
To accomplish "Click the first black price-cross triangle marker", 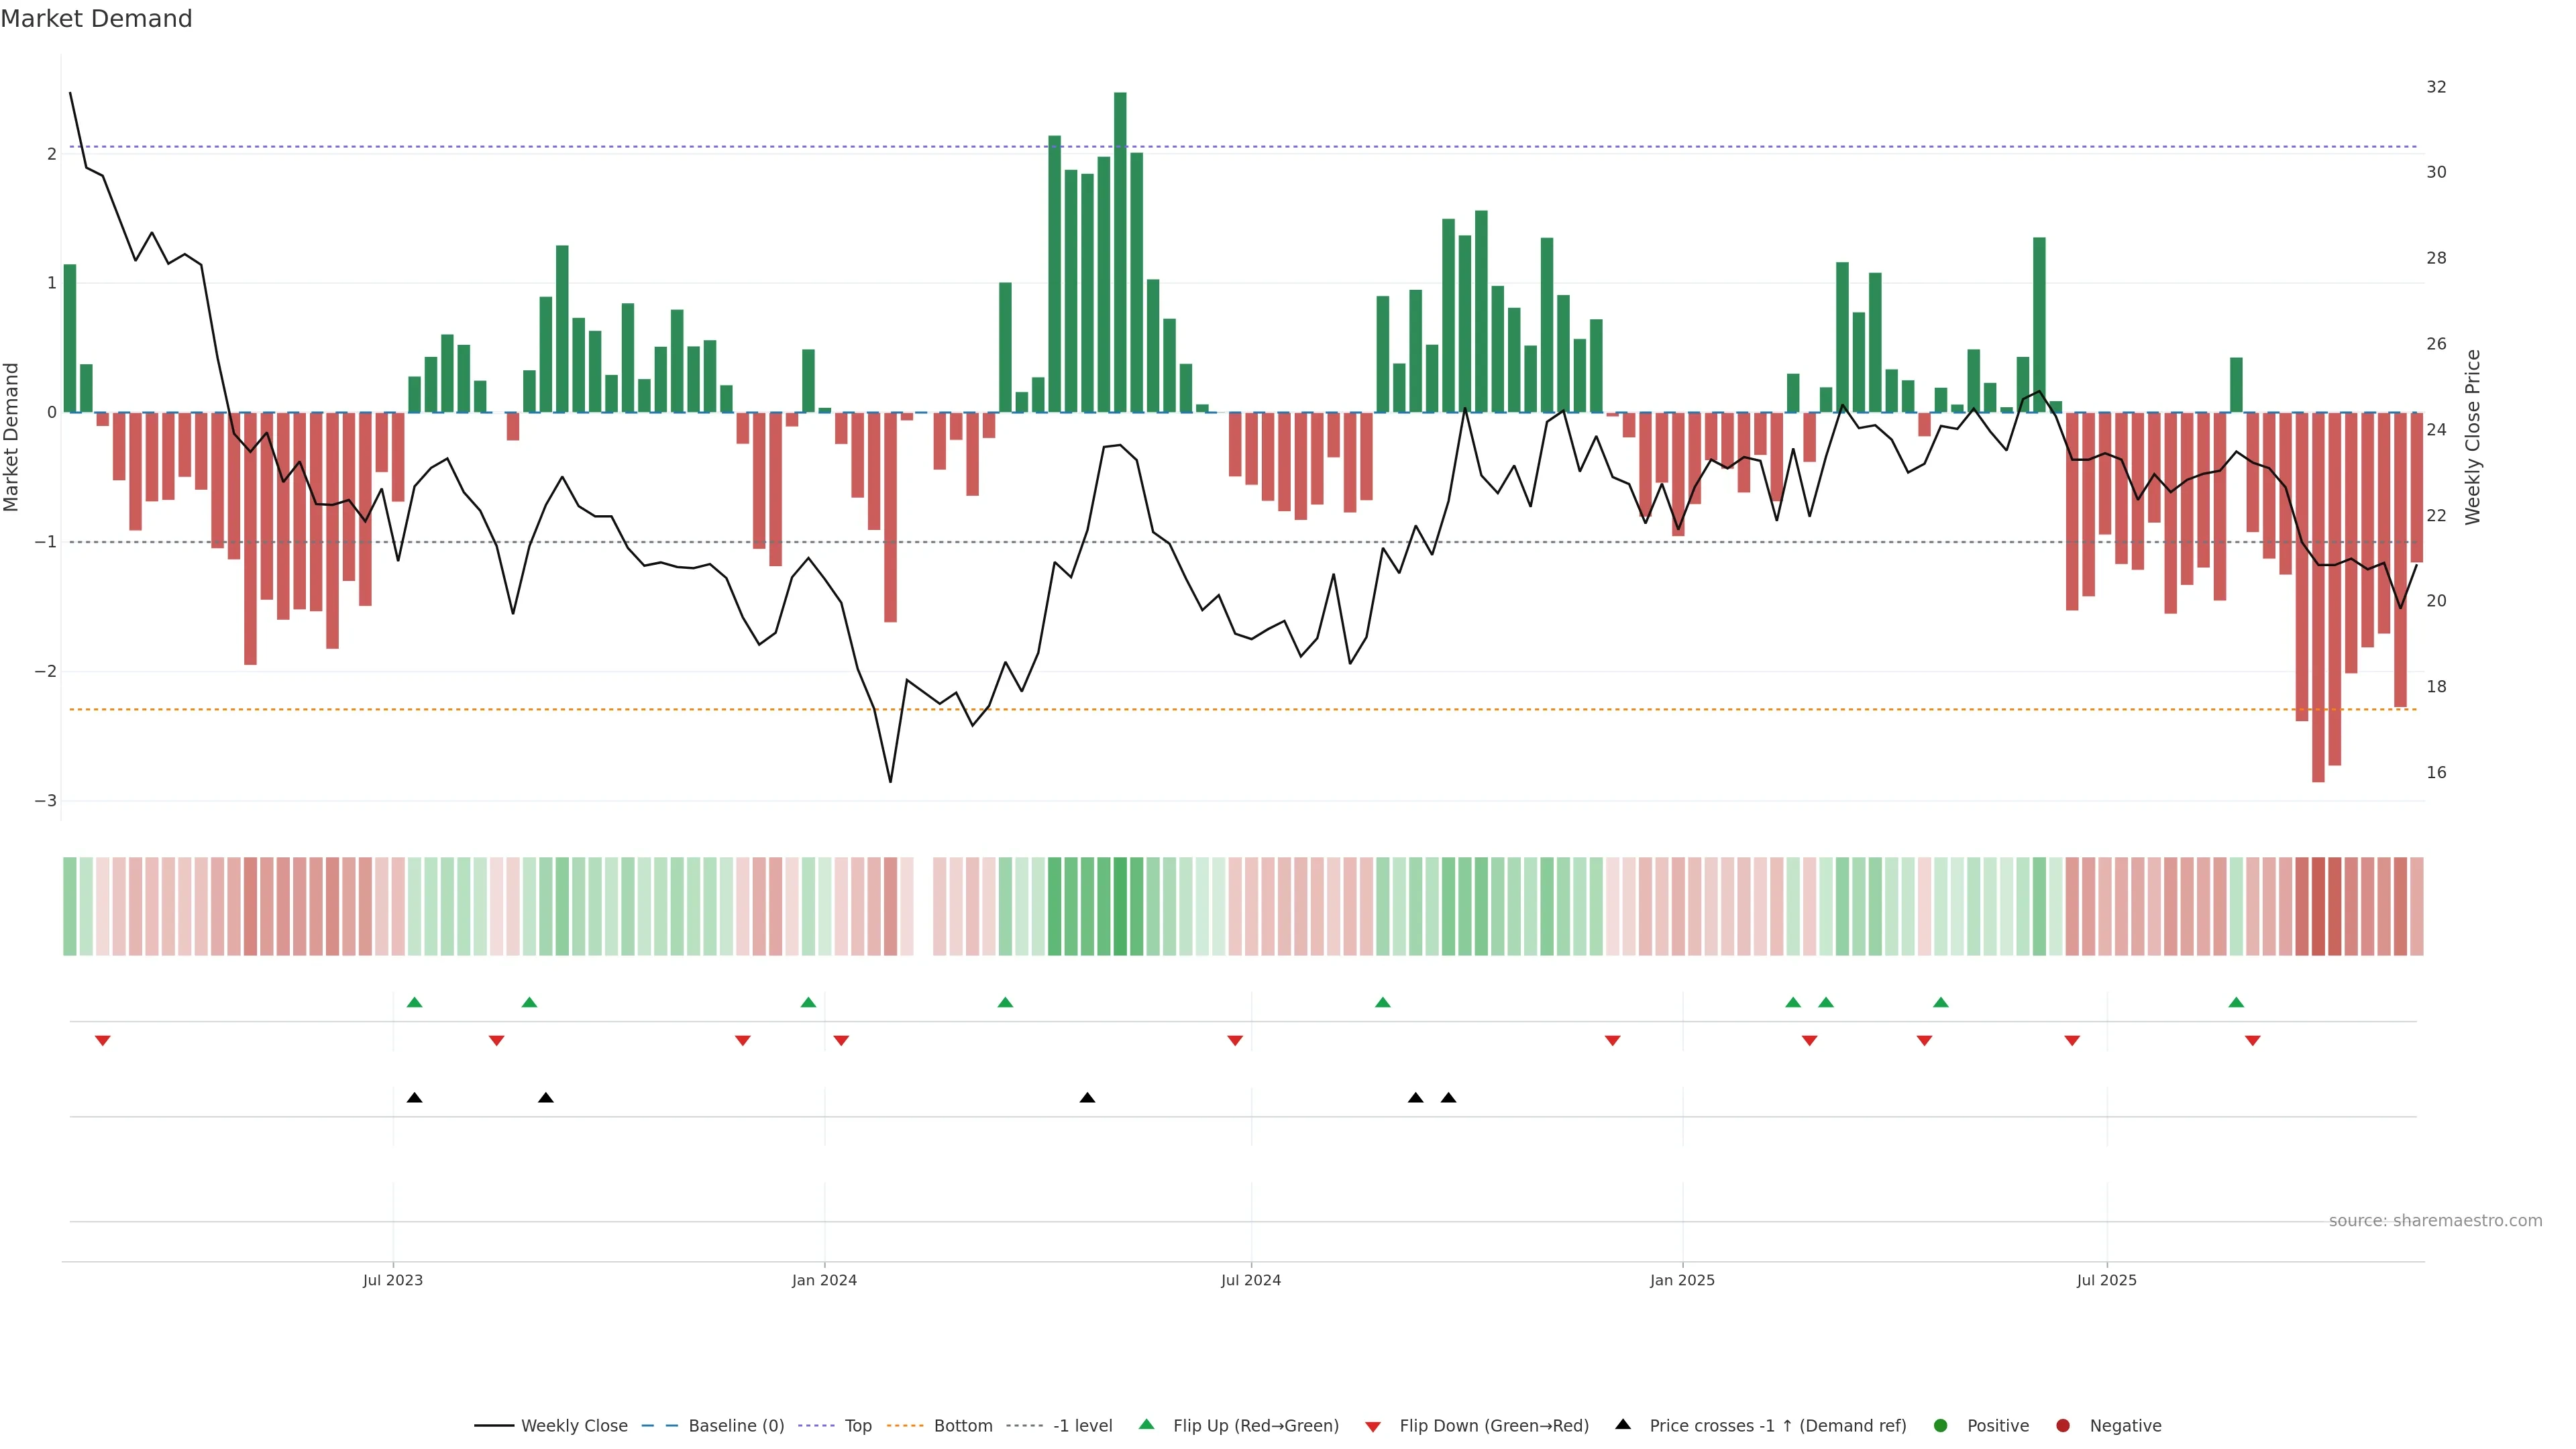I will coord(415,1098).
